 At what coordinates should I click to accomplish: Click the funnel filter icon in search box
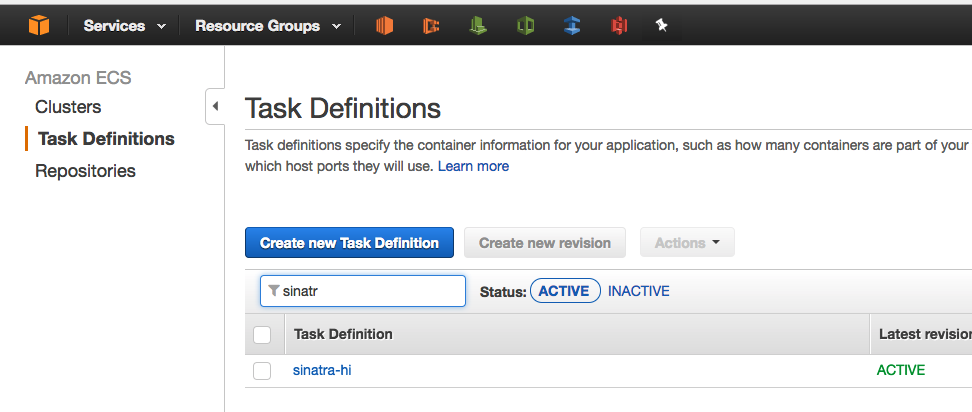pyautogui.click(x=273, y=291)
